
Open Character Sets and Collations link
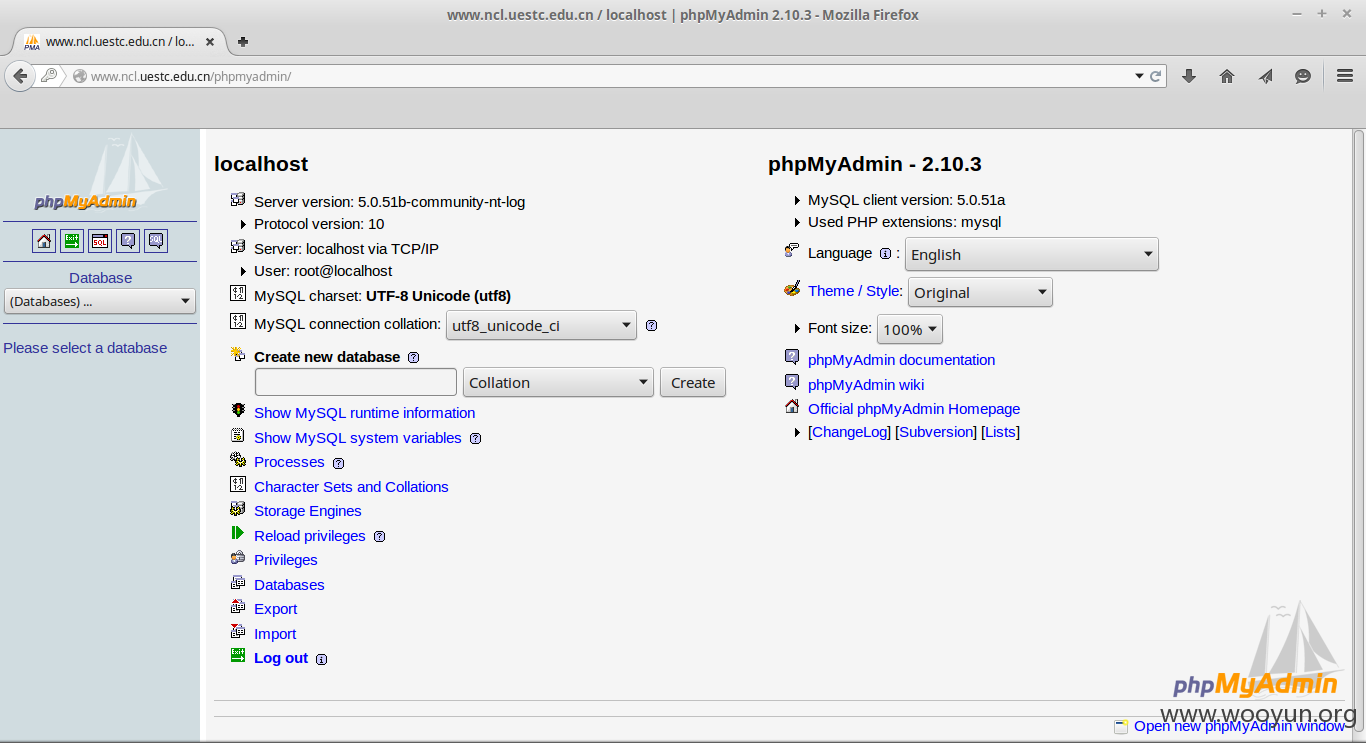351,487
